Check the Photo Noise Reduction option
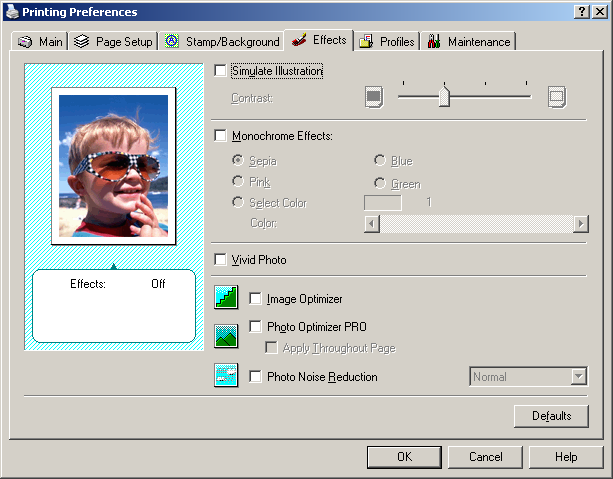613x479 pixels. click(255, 377)
